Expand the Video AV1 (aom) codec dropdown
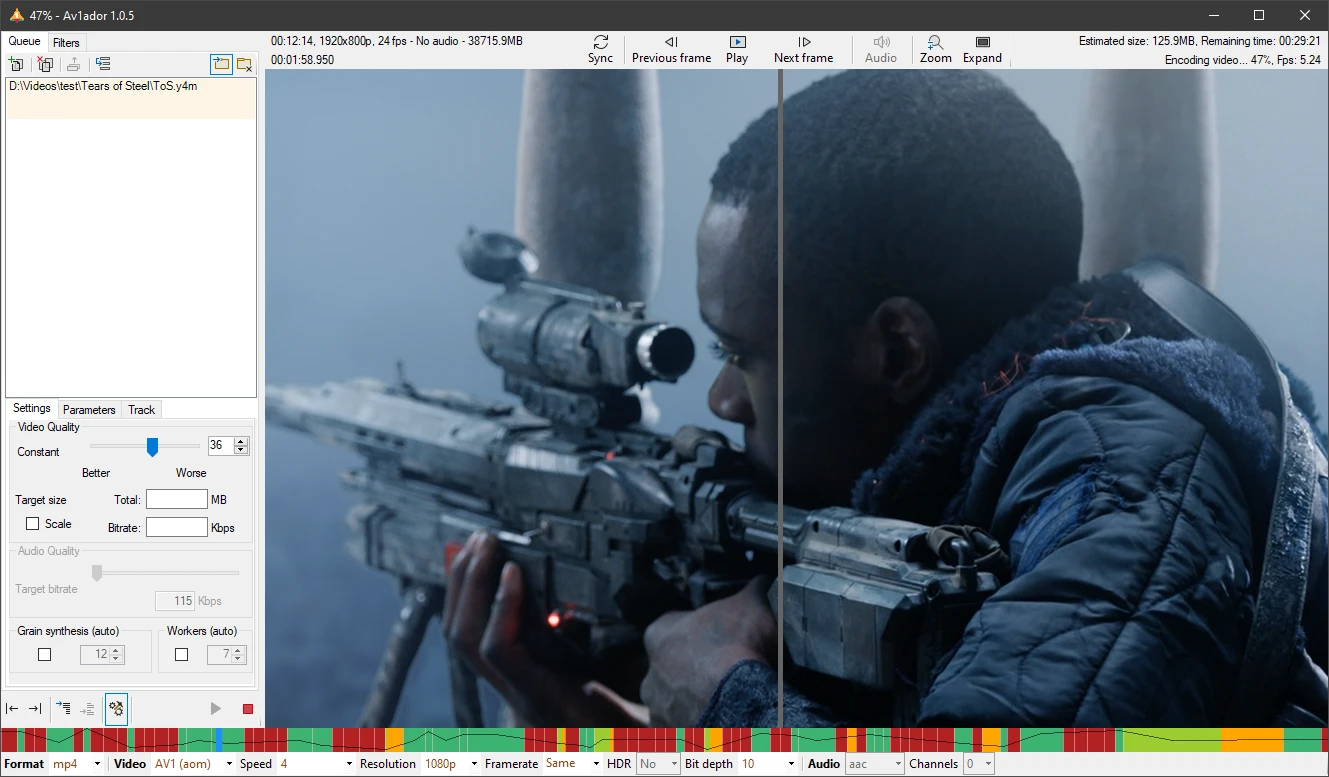1329x777 pixels. pyautogui.click(x=191, y=764)
